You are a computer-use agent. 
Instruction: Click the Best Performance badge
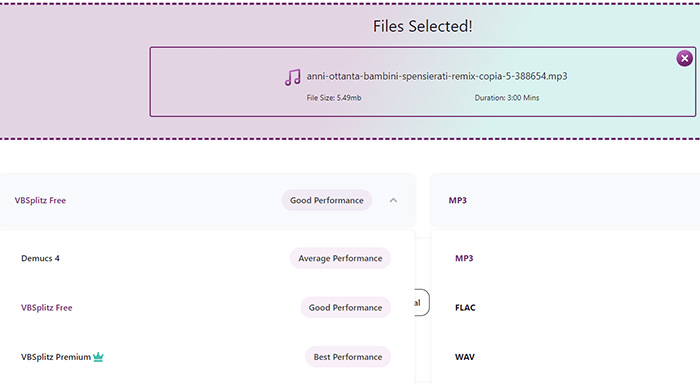click(348, 357)
